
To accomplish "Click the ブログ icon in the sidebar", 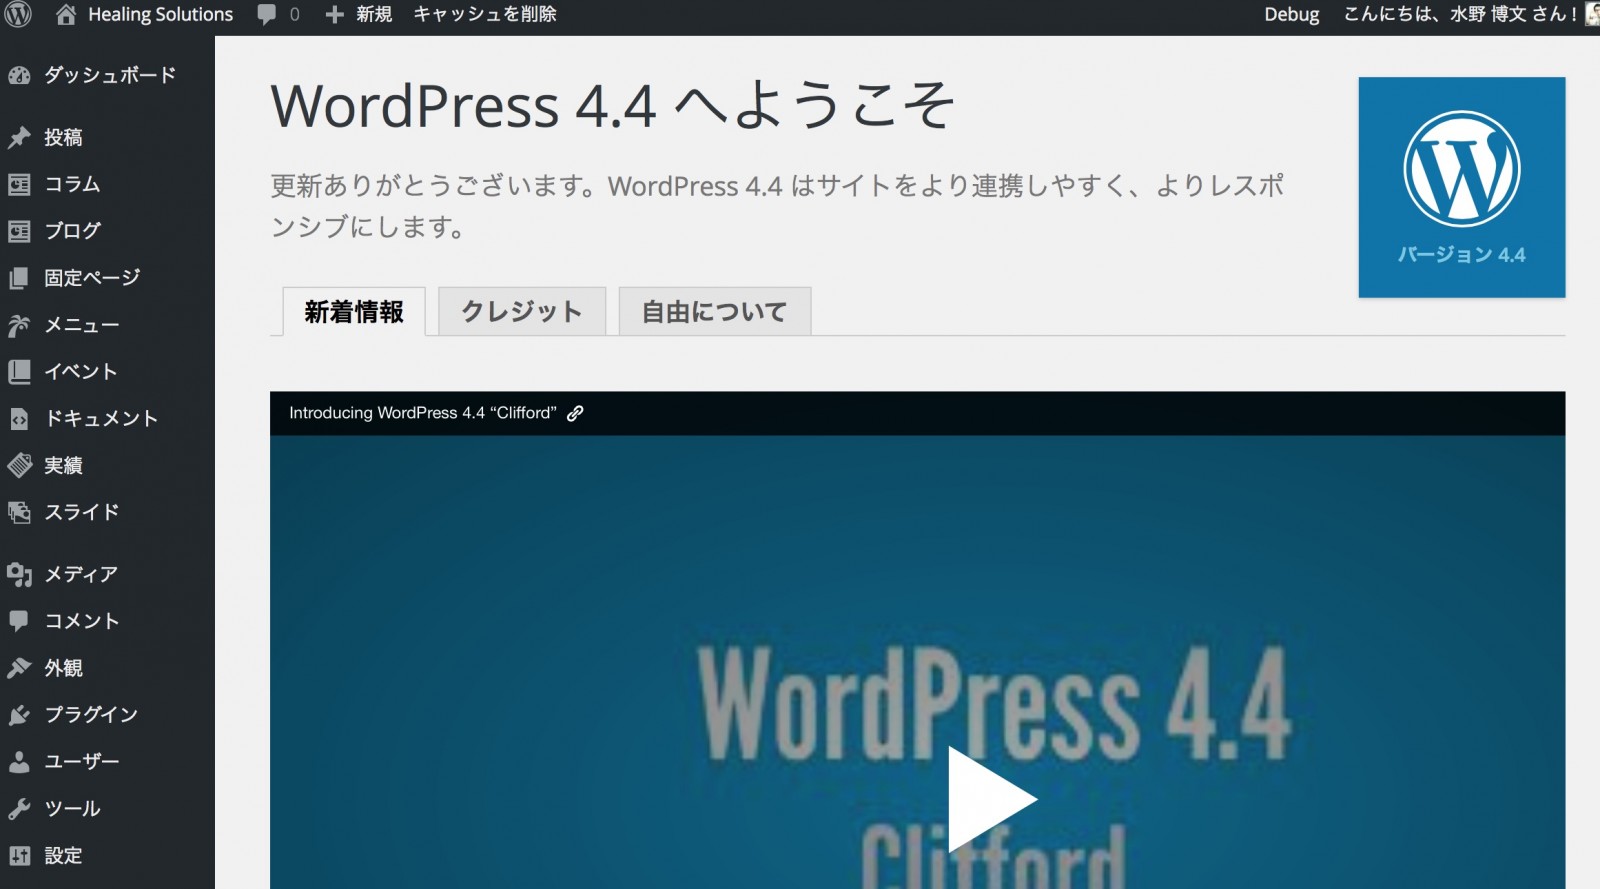I will pyautogui.click(x=19, y=231).
